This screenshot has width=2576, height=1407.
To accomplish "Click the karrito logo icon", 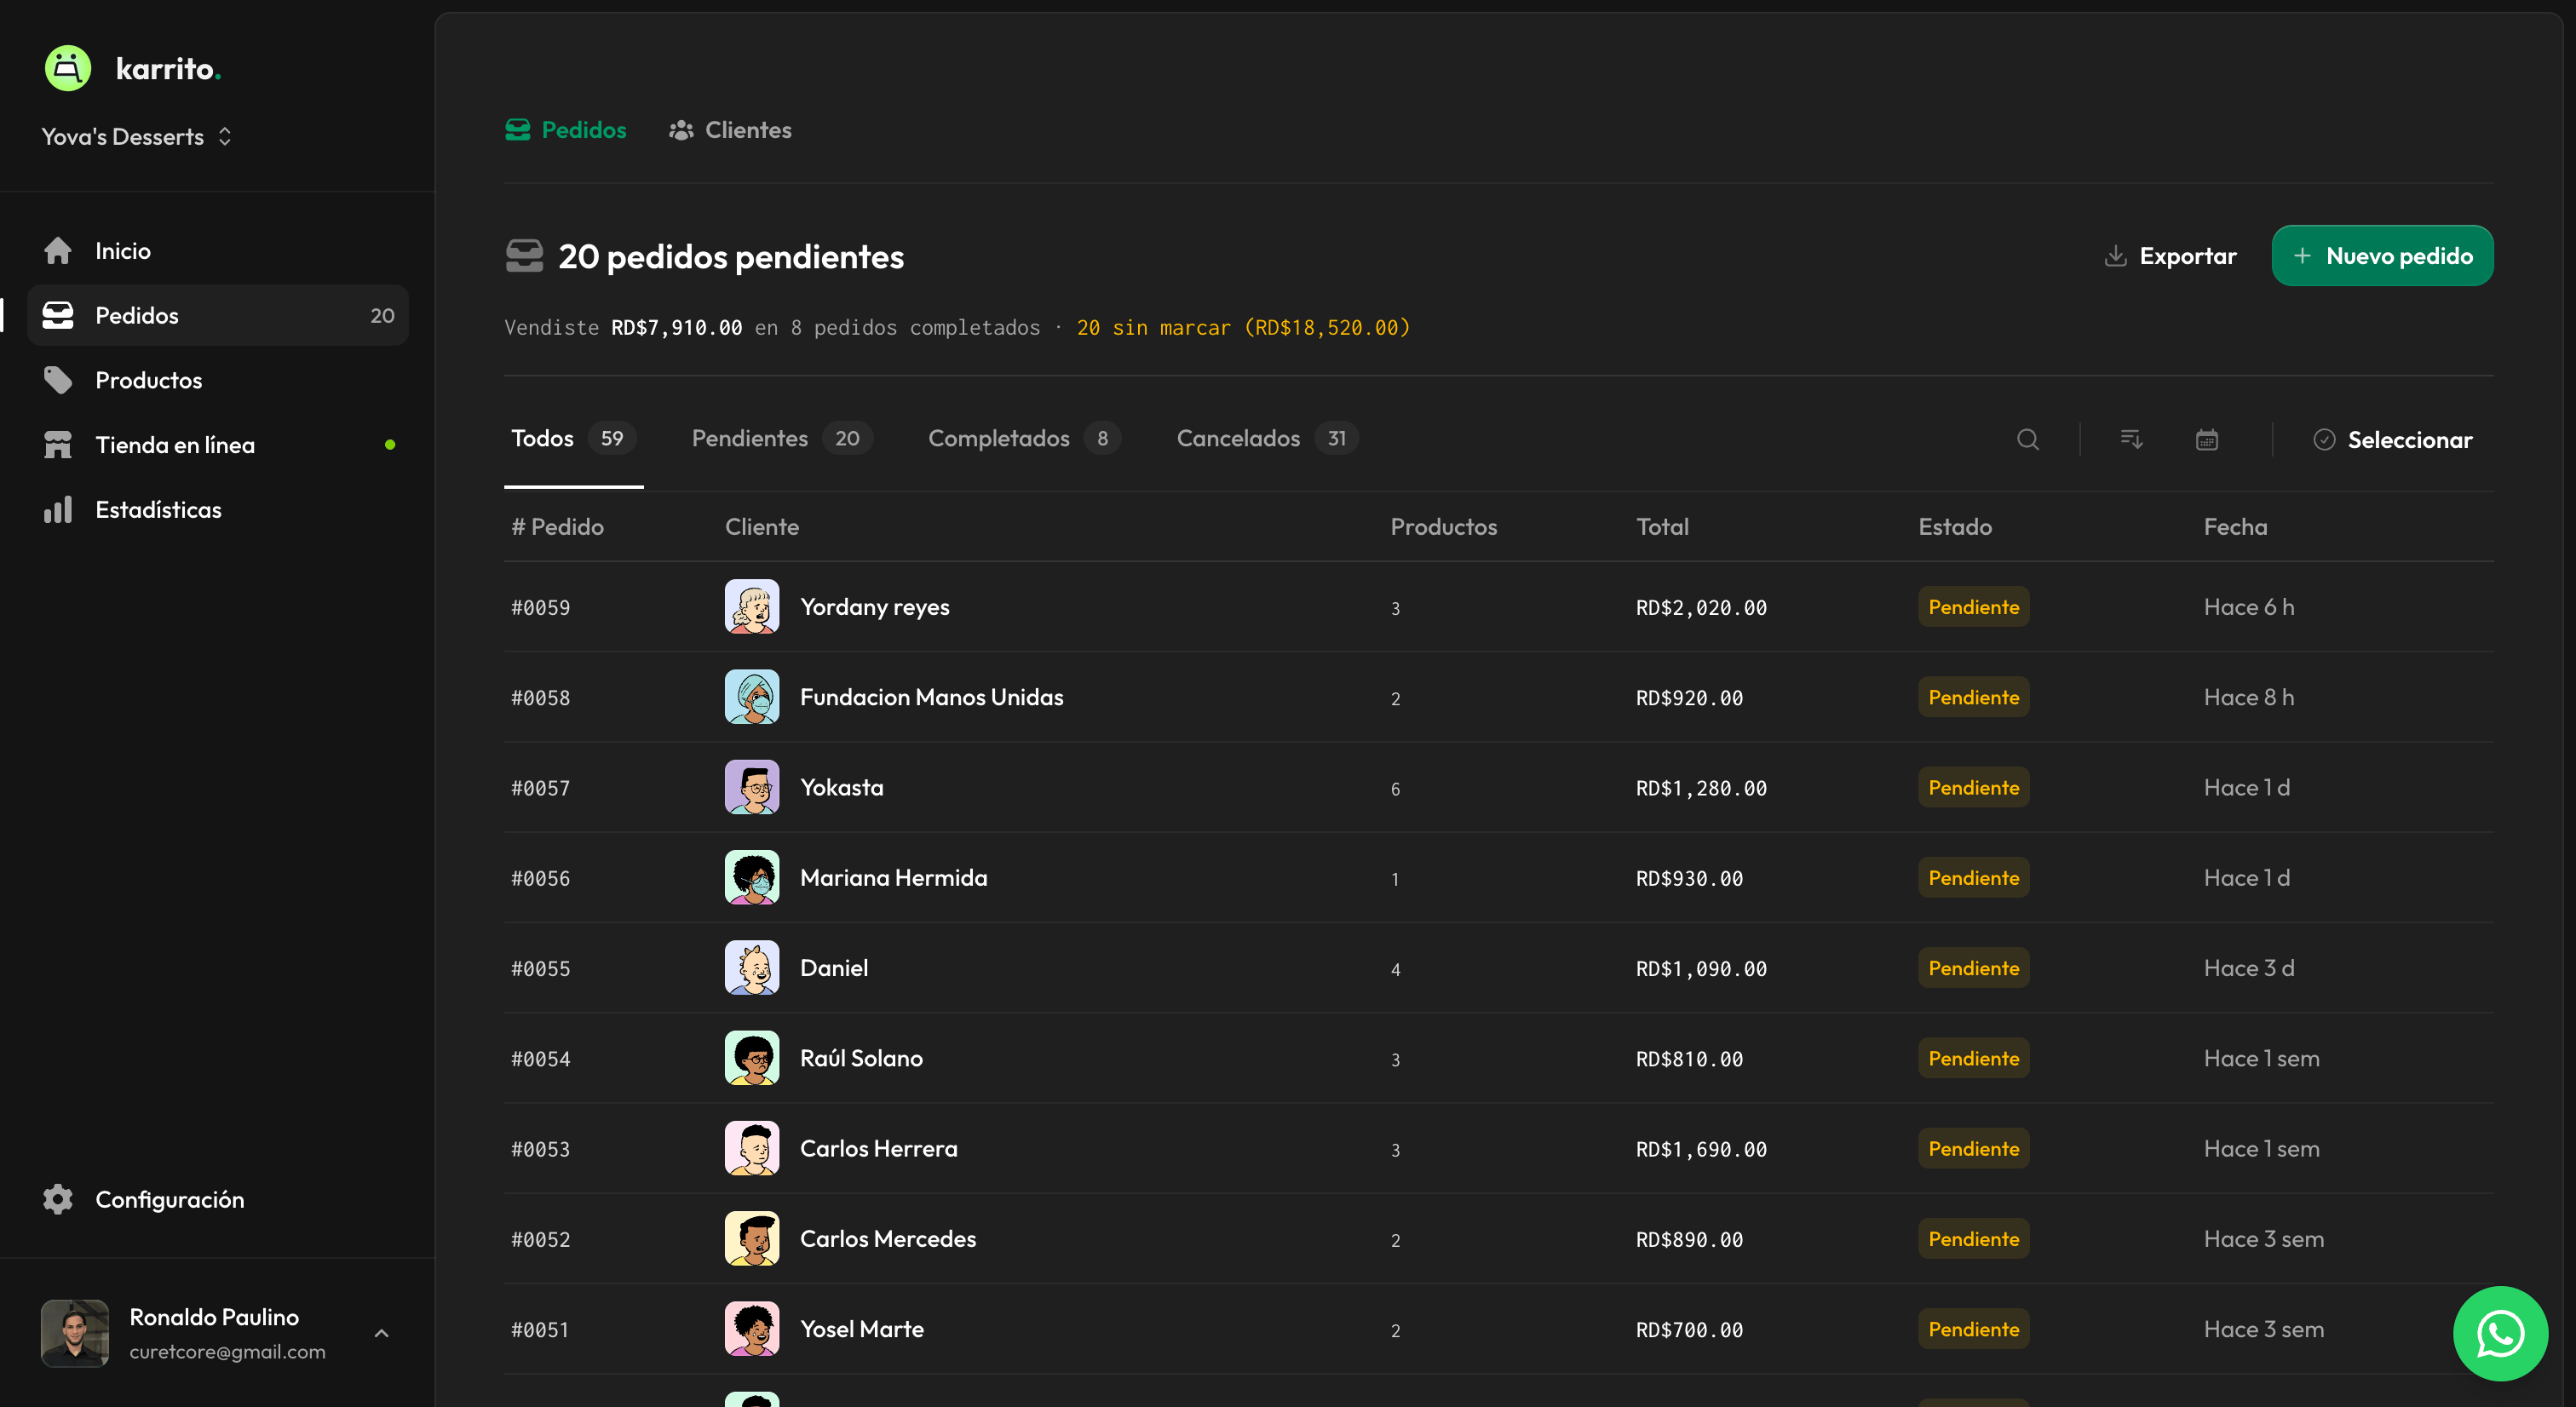I will point(68,68).
